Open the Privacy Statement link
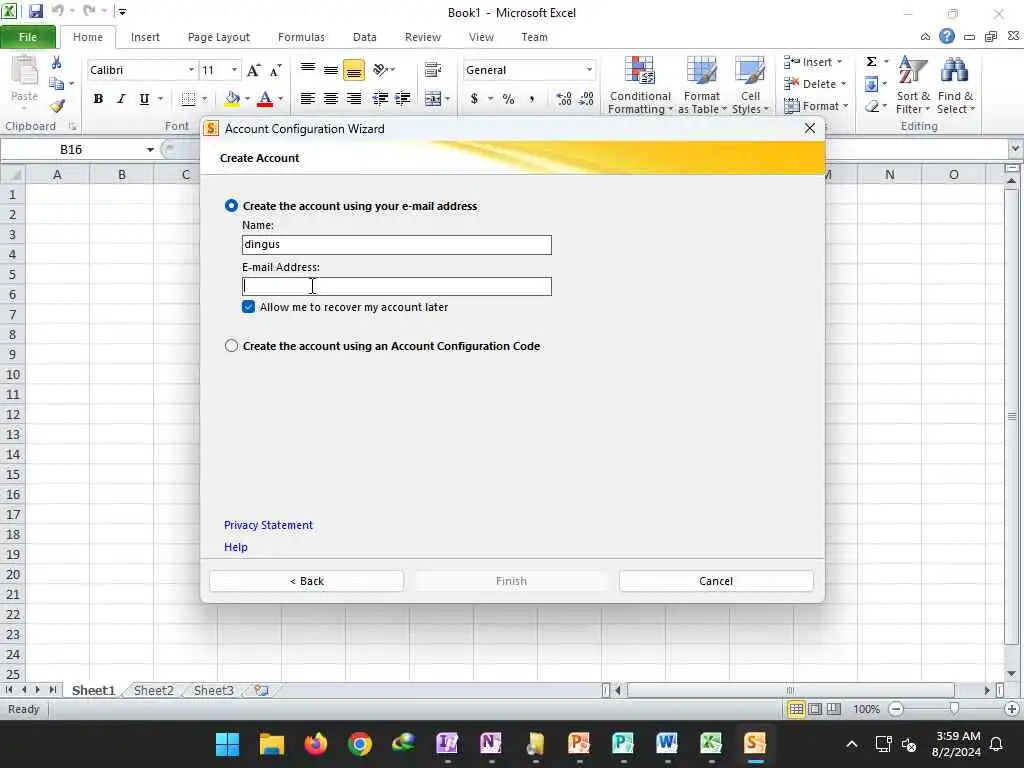Viewport: 1024px width, 768px height. (268, 525)
